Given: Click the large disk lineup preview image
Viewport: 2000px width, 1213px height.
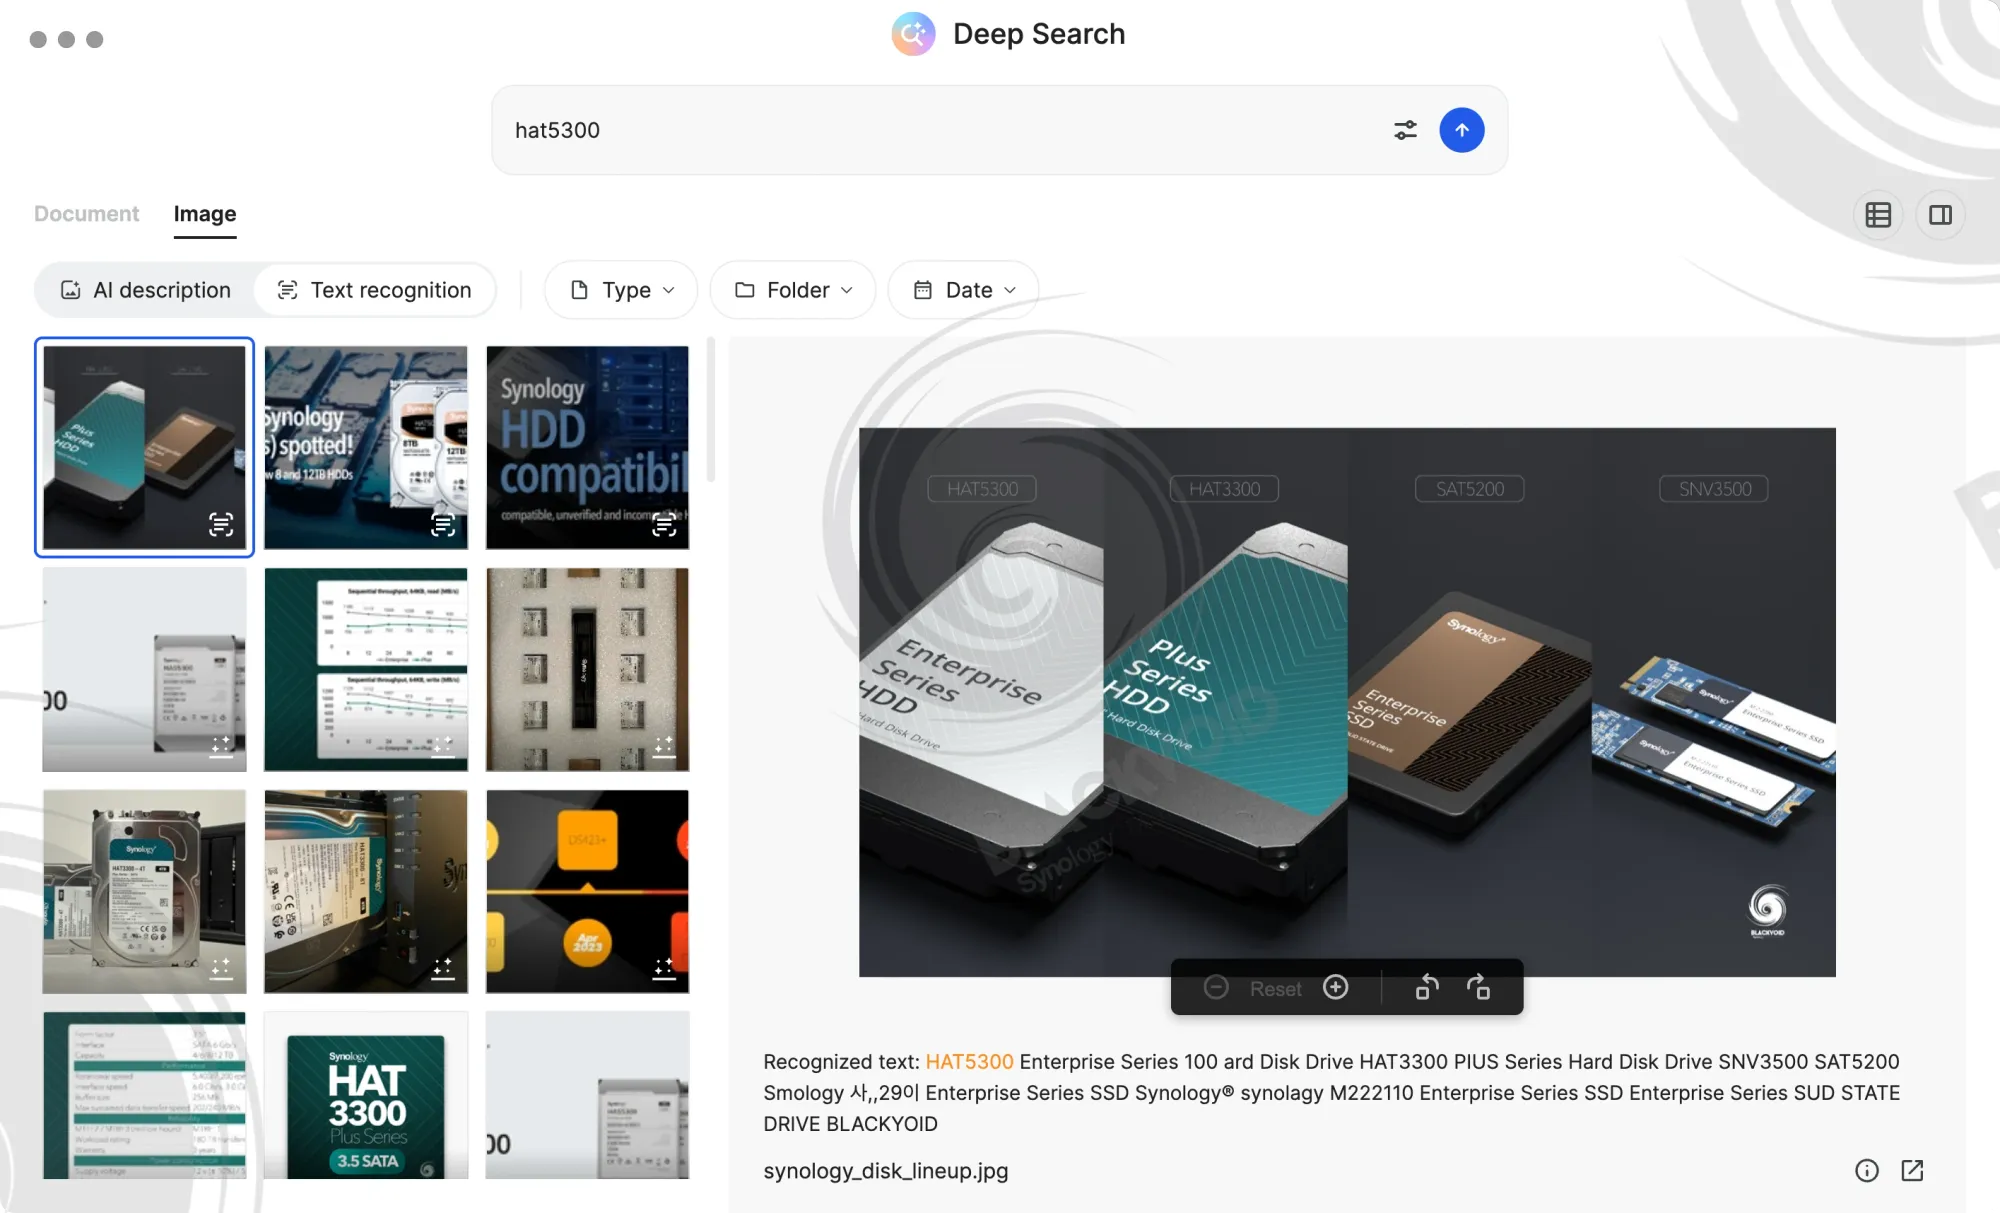Looking at the screenshot, I should [1347, 702].
